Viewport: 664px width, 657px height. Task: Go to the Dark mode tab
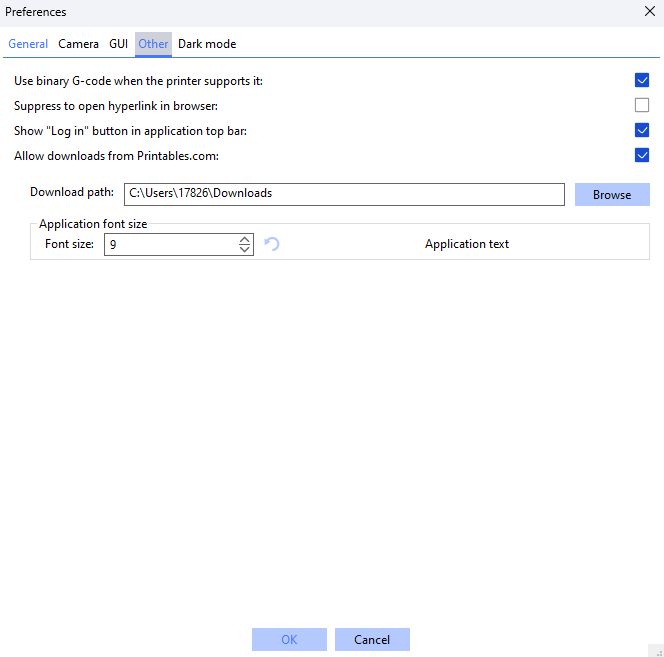click(x=207, y=44)
